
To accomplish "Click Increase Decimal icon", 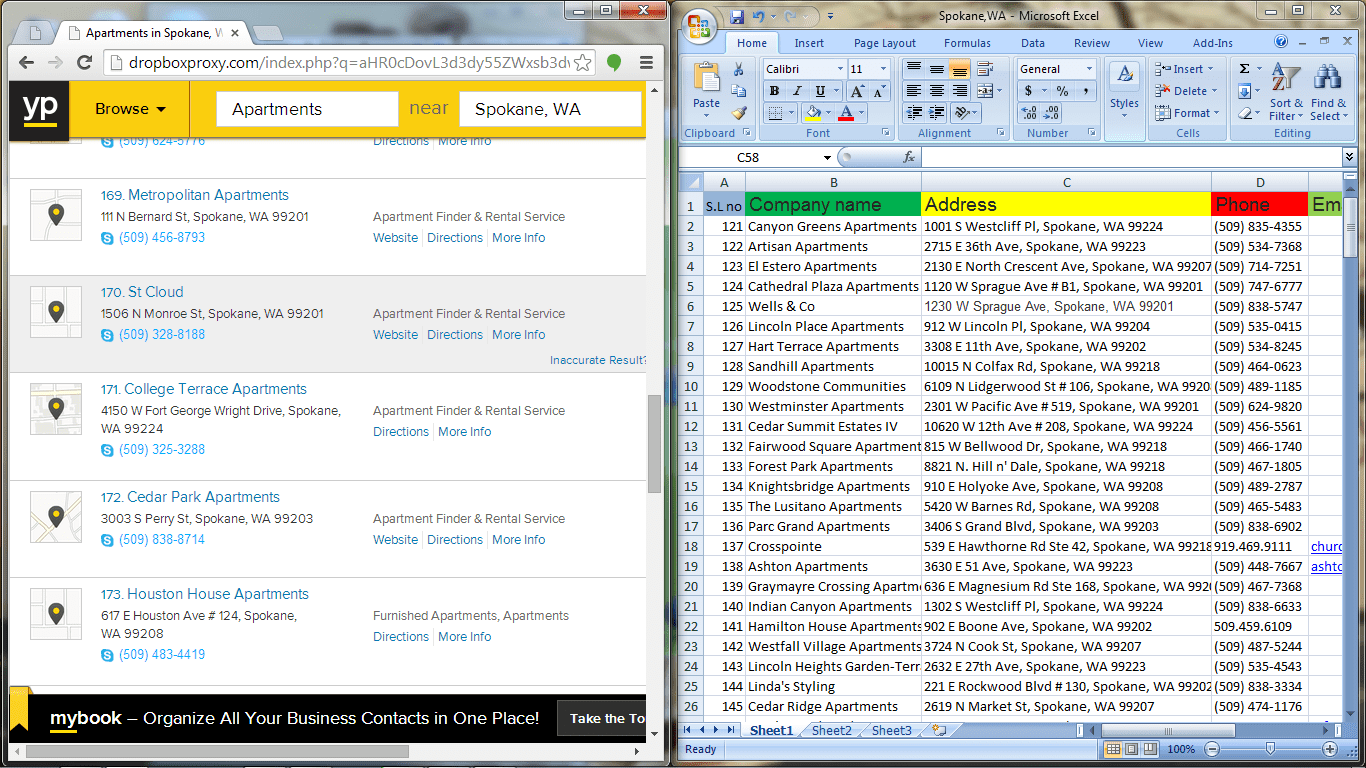I will (1030, 113).
